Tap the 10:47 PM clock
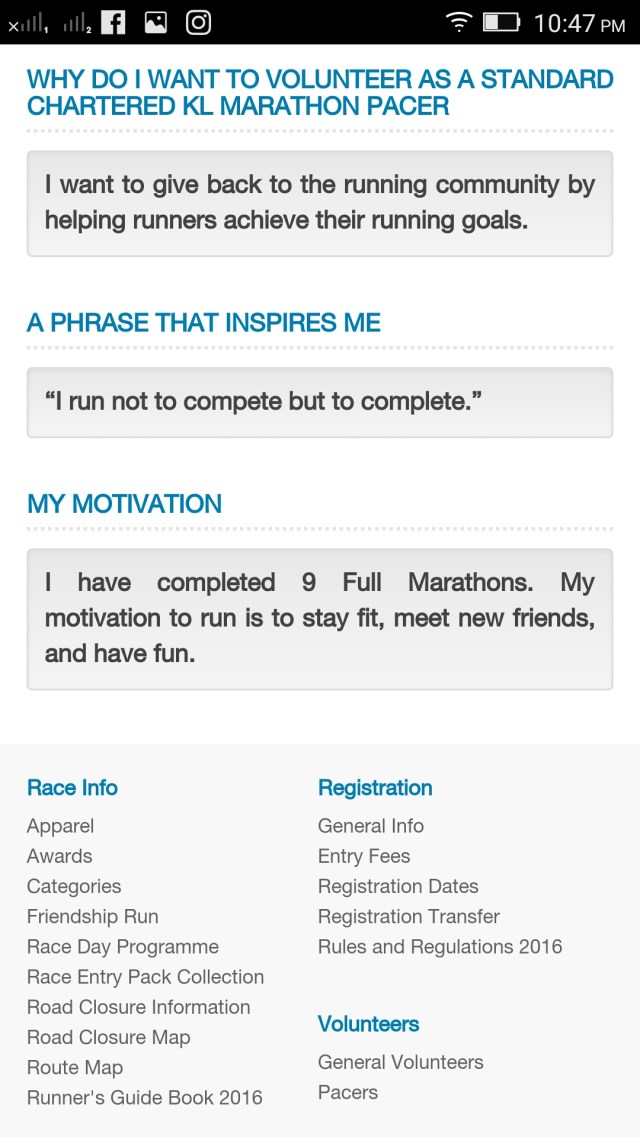 579,23
